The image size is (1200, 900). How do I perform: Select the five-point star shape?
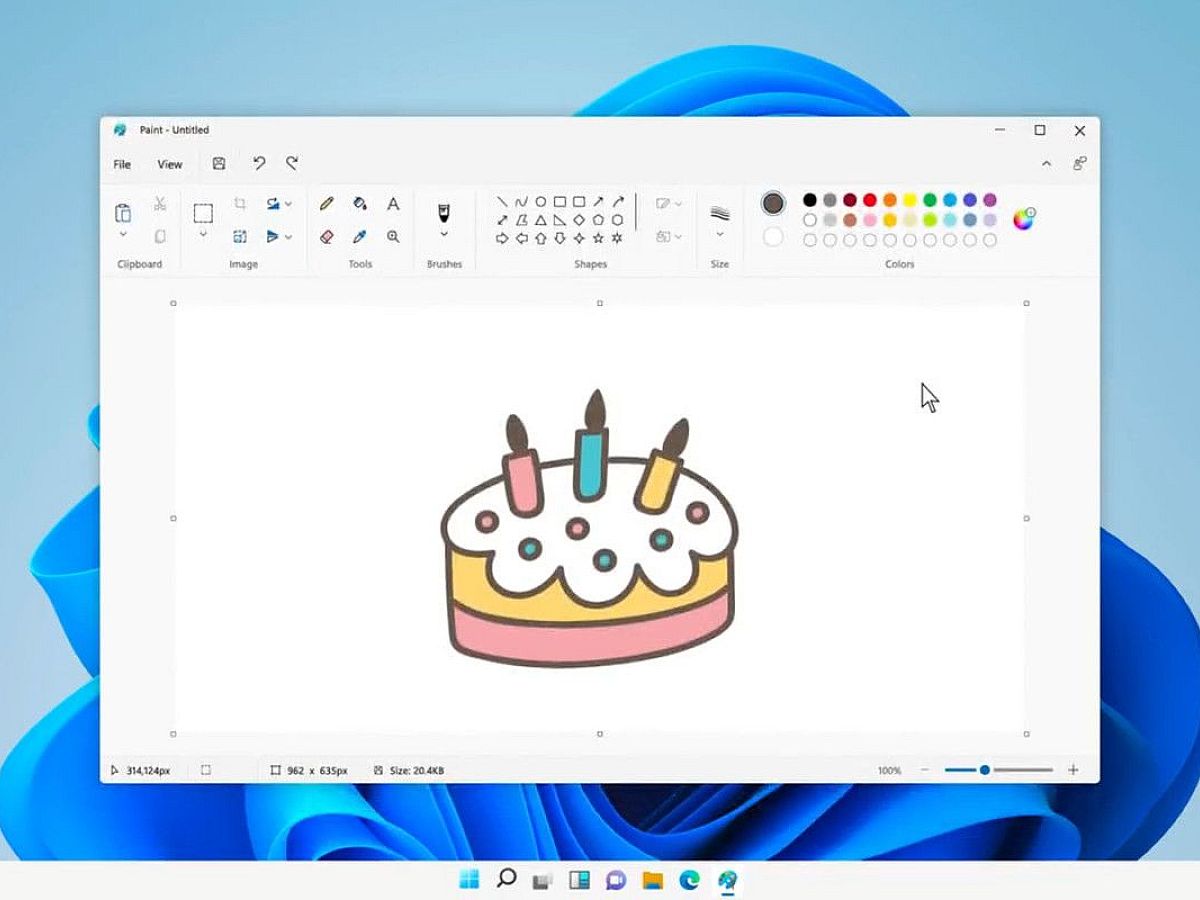[598, 239]
